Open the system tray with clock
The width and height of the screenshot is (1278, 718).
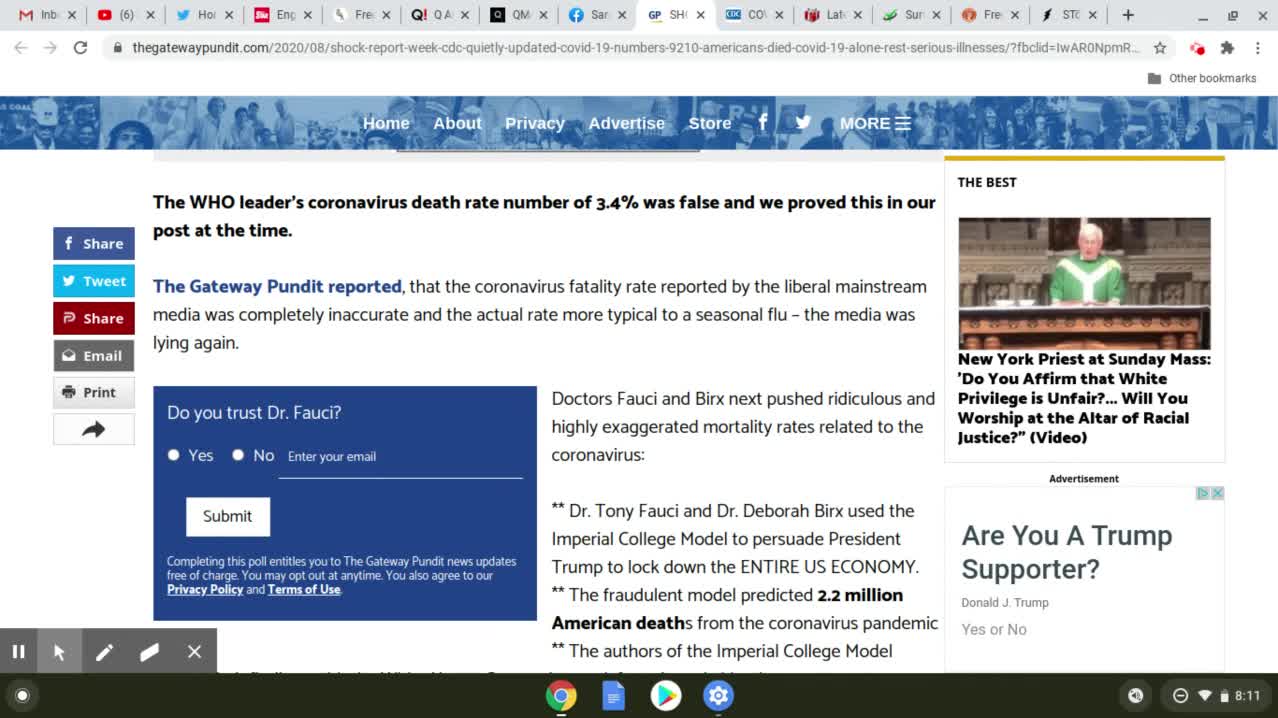tap(1217, 696)
